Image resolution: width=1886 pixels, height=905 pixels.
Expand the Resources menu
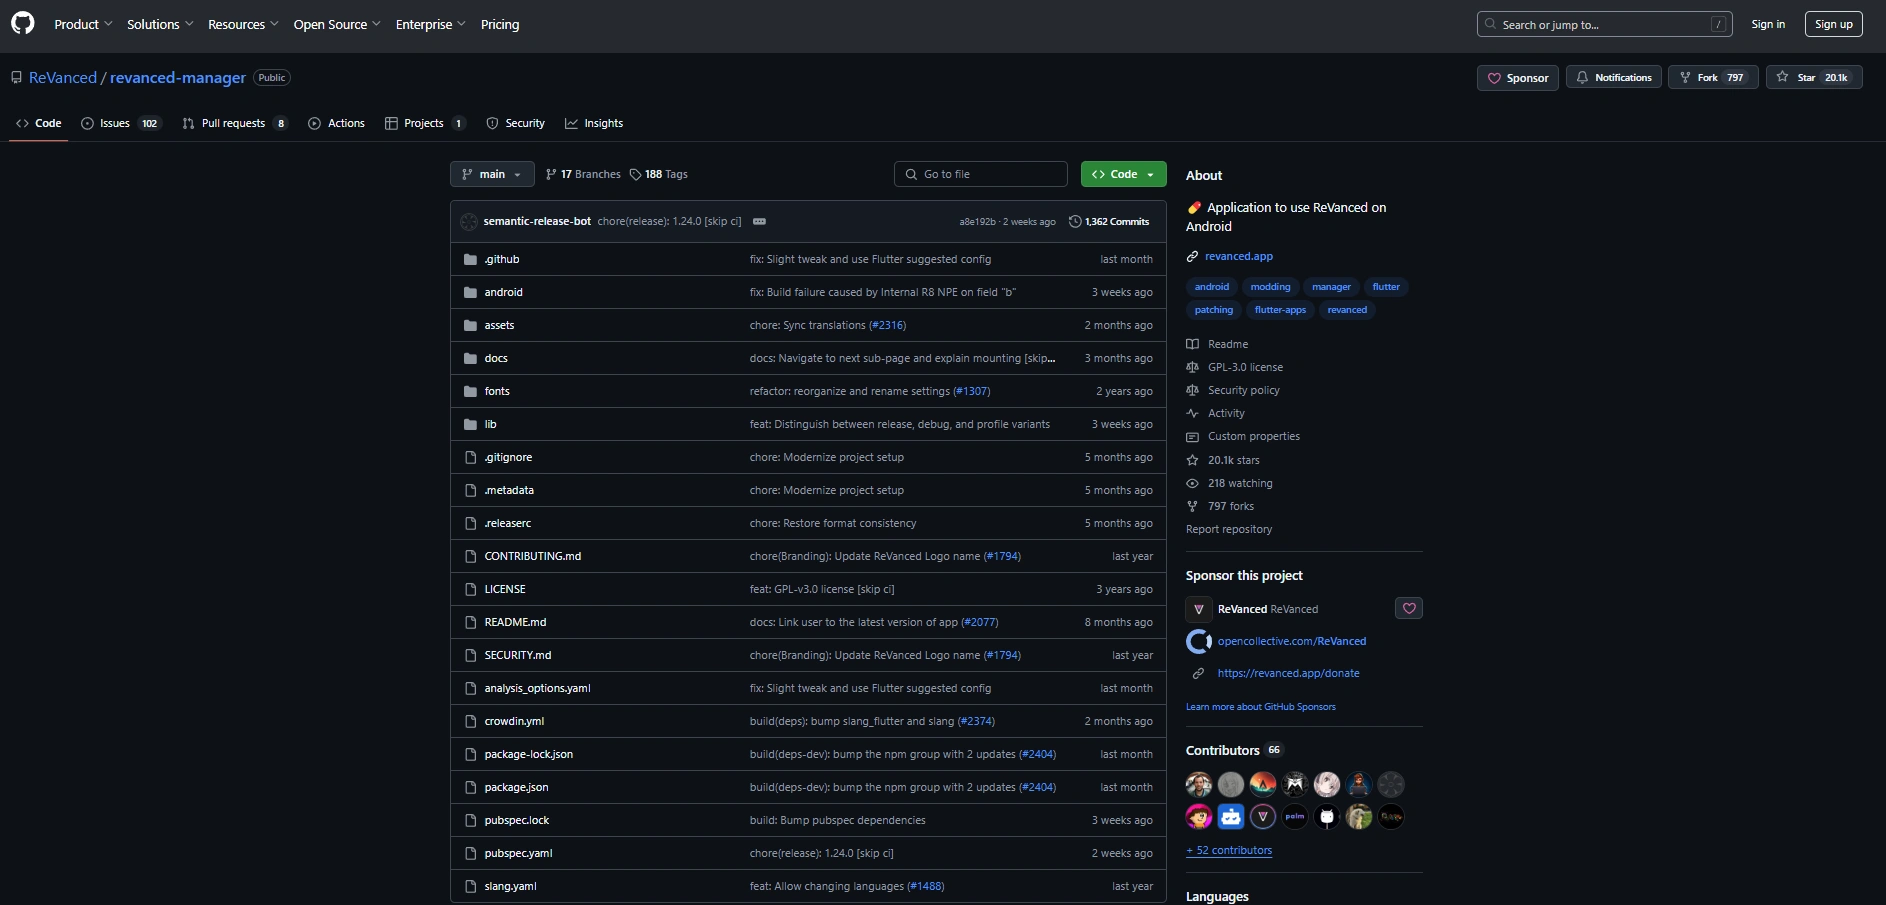tap(243, 24)
